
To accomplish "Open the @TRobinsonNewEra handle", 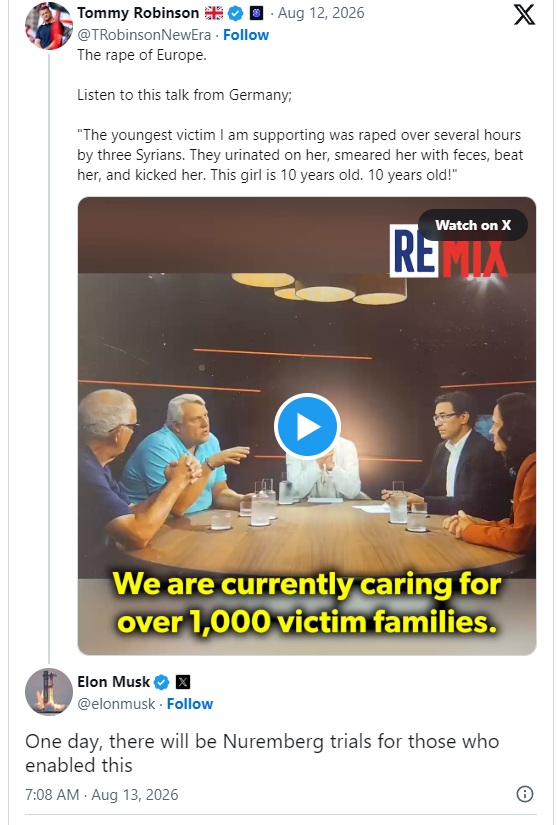I will [144, 35].
